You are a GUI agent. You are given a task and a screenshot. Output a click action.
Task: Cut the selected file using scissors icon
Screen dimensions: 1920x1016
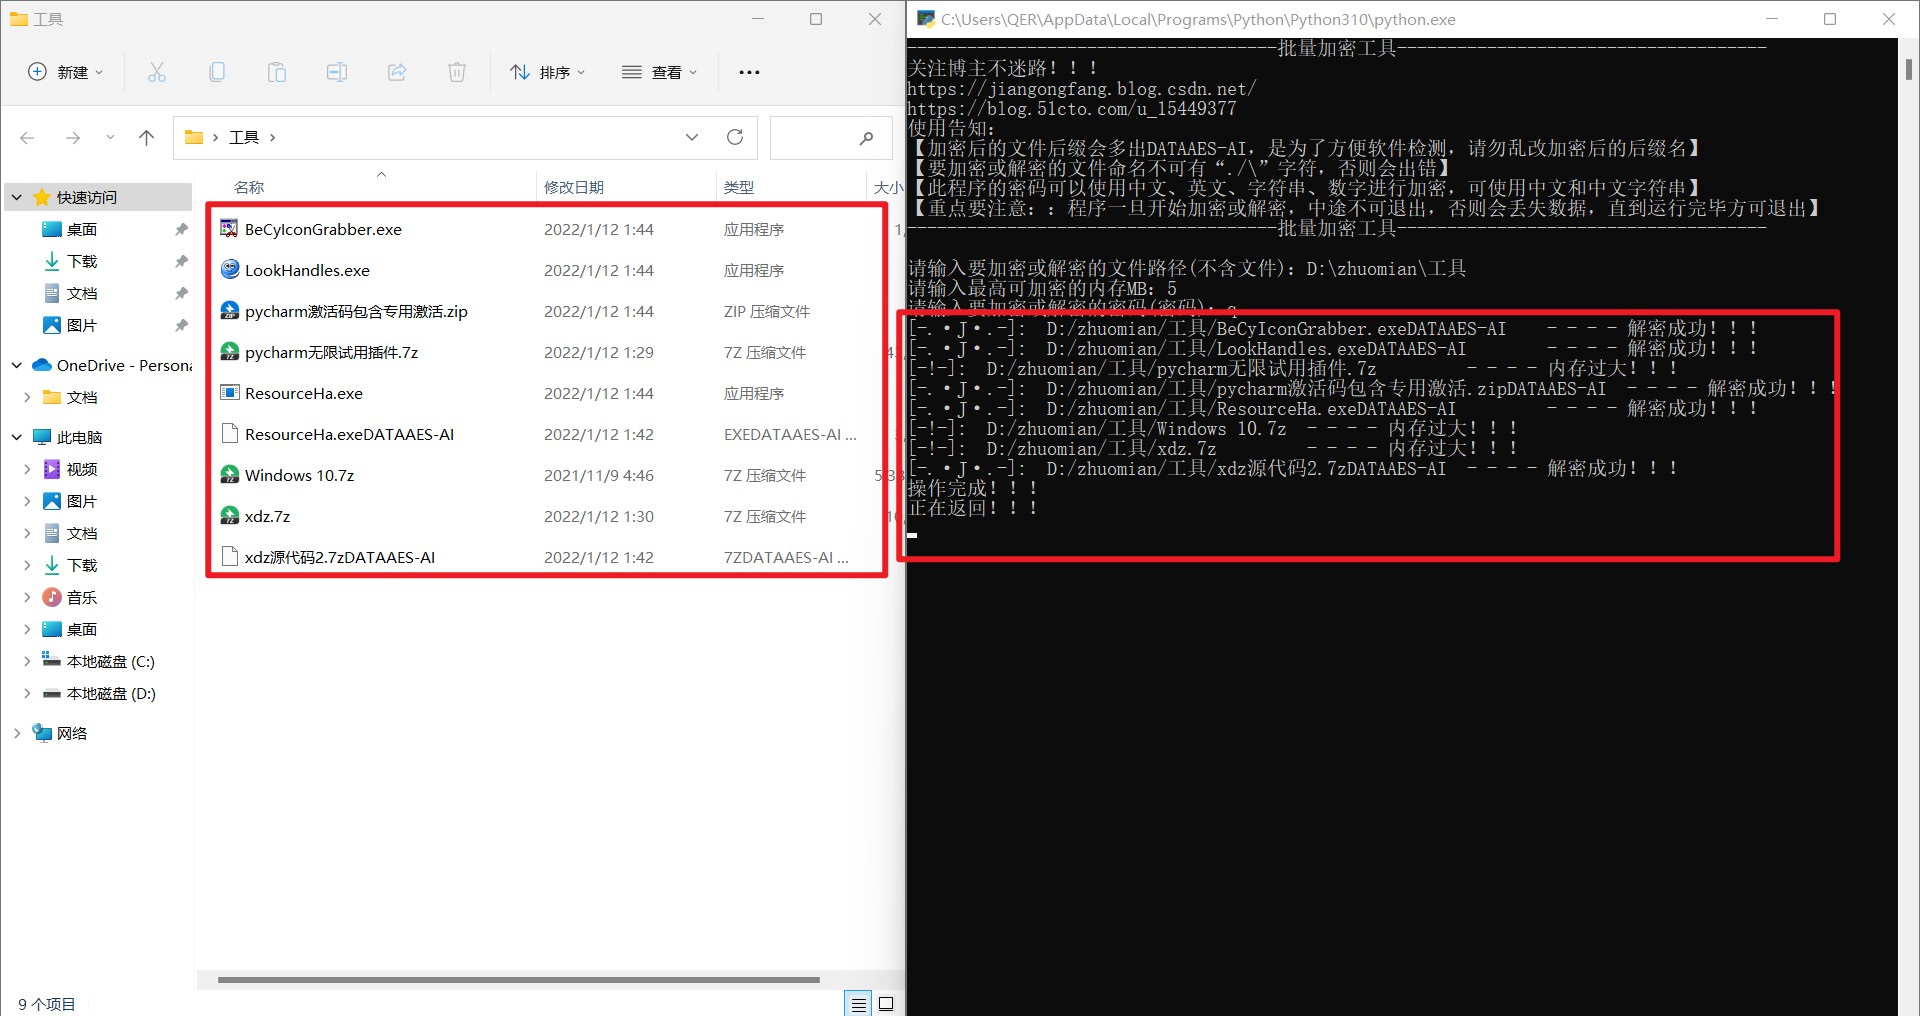click(x=156, y=71)
